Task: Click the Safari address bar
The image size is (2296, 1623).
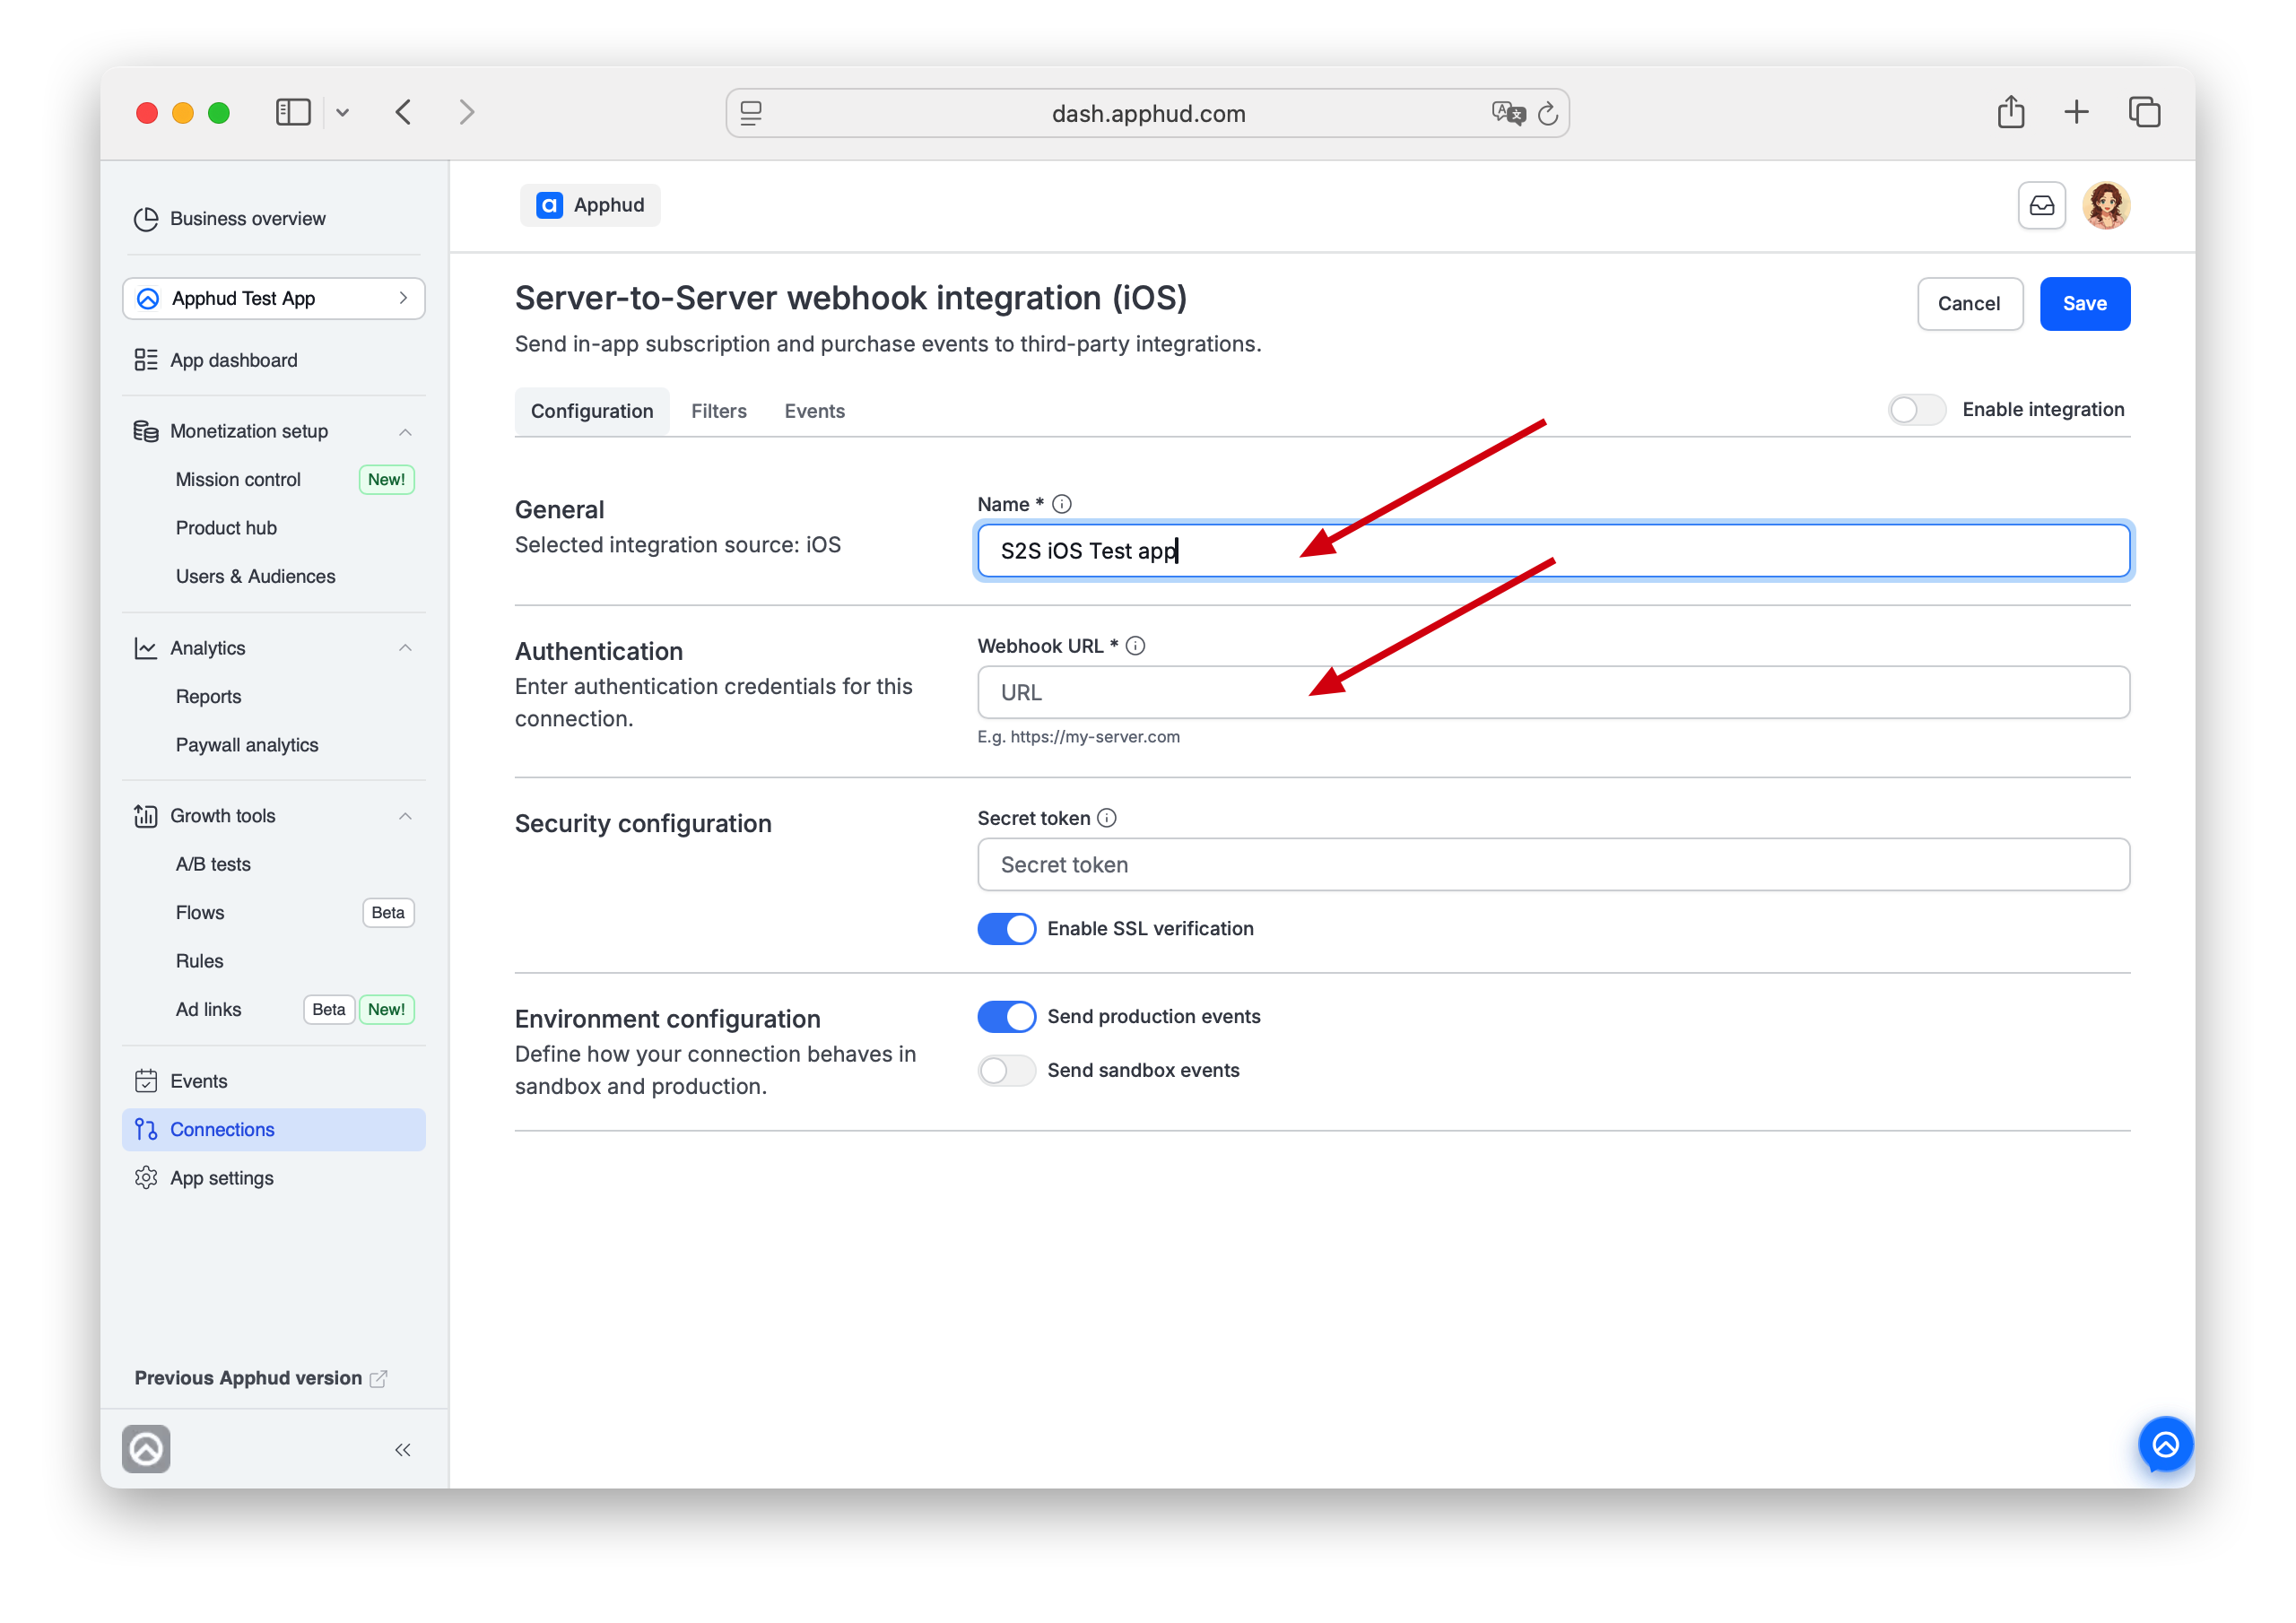Action: (1147, 114)
